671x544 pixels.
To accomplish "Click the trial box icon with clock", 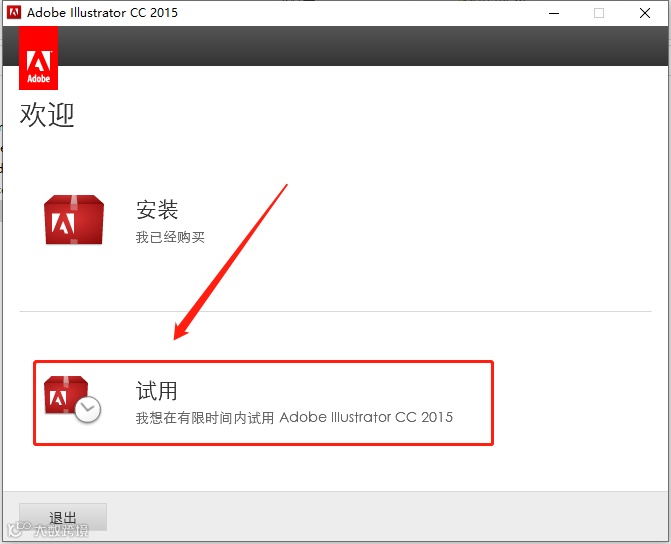I will click(72, 398).
